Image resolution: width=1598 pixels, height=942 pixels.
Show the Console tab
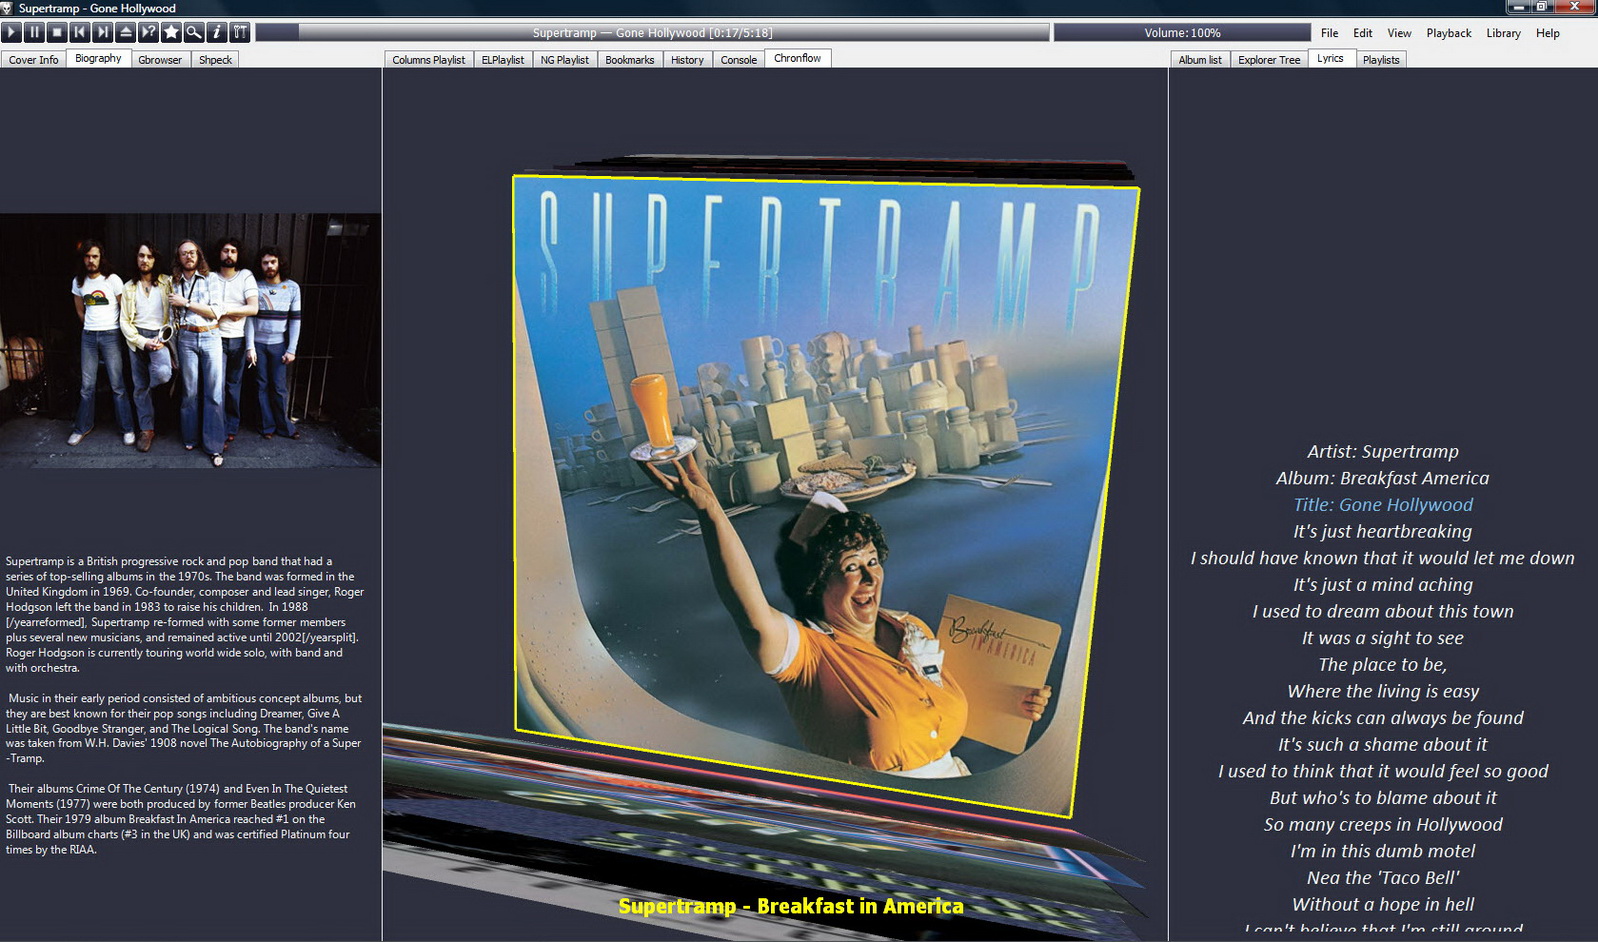tap(739, 60)
